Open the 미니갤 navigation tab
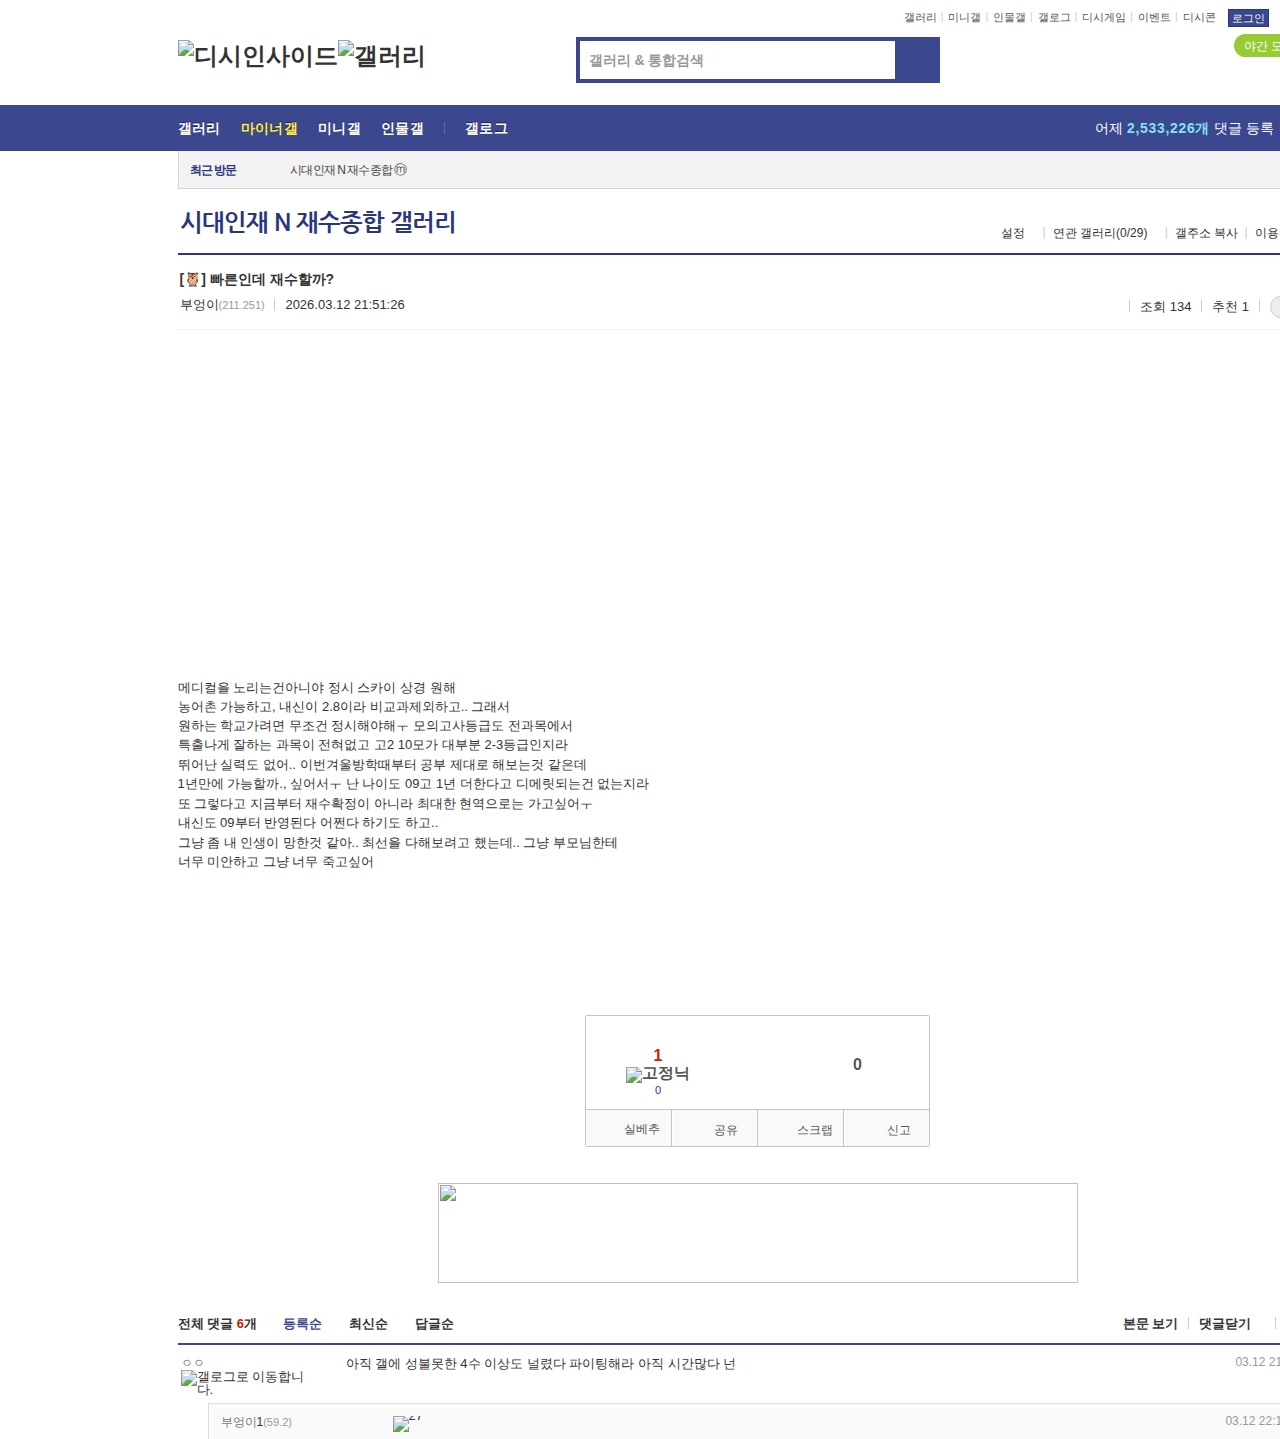Viewport: 1280px width, 1439px height. click(x=339, y=128)
